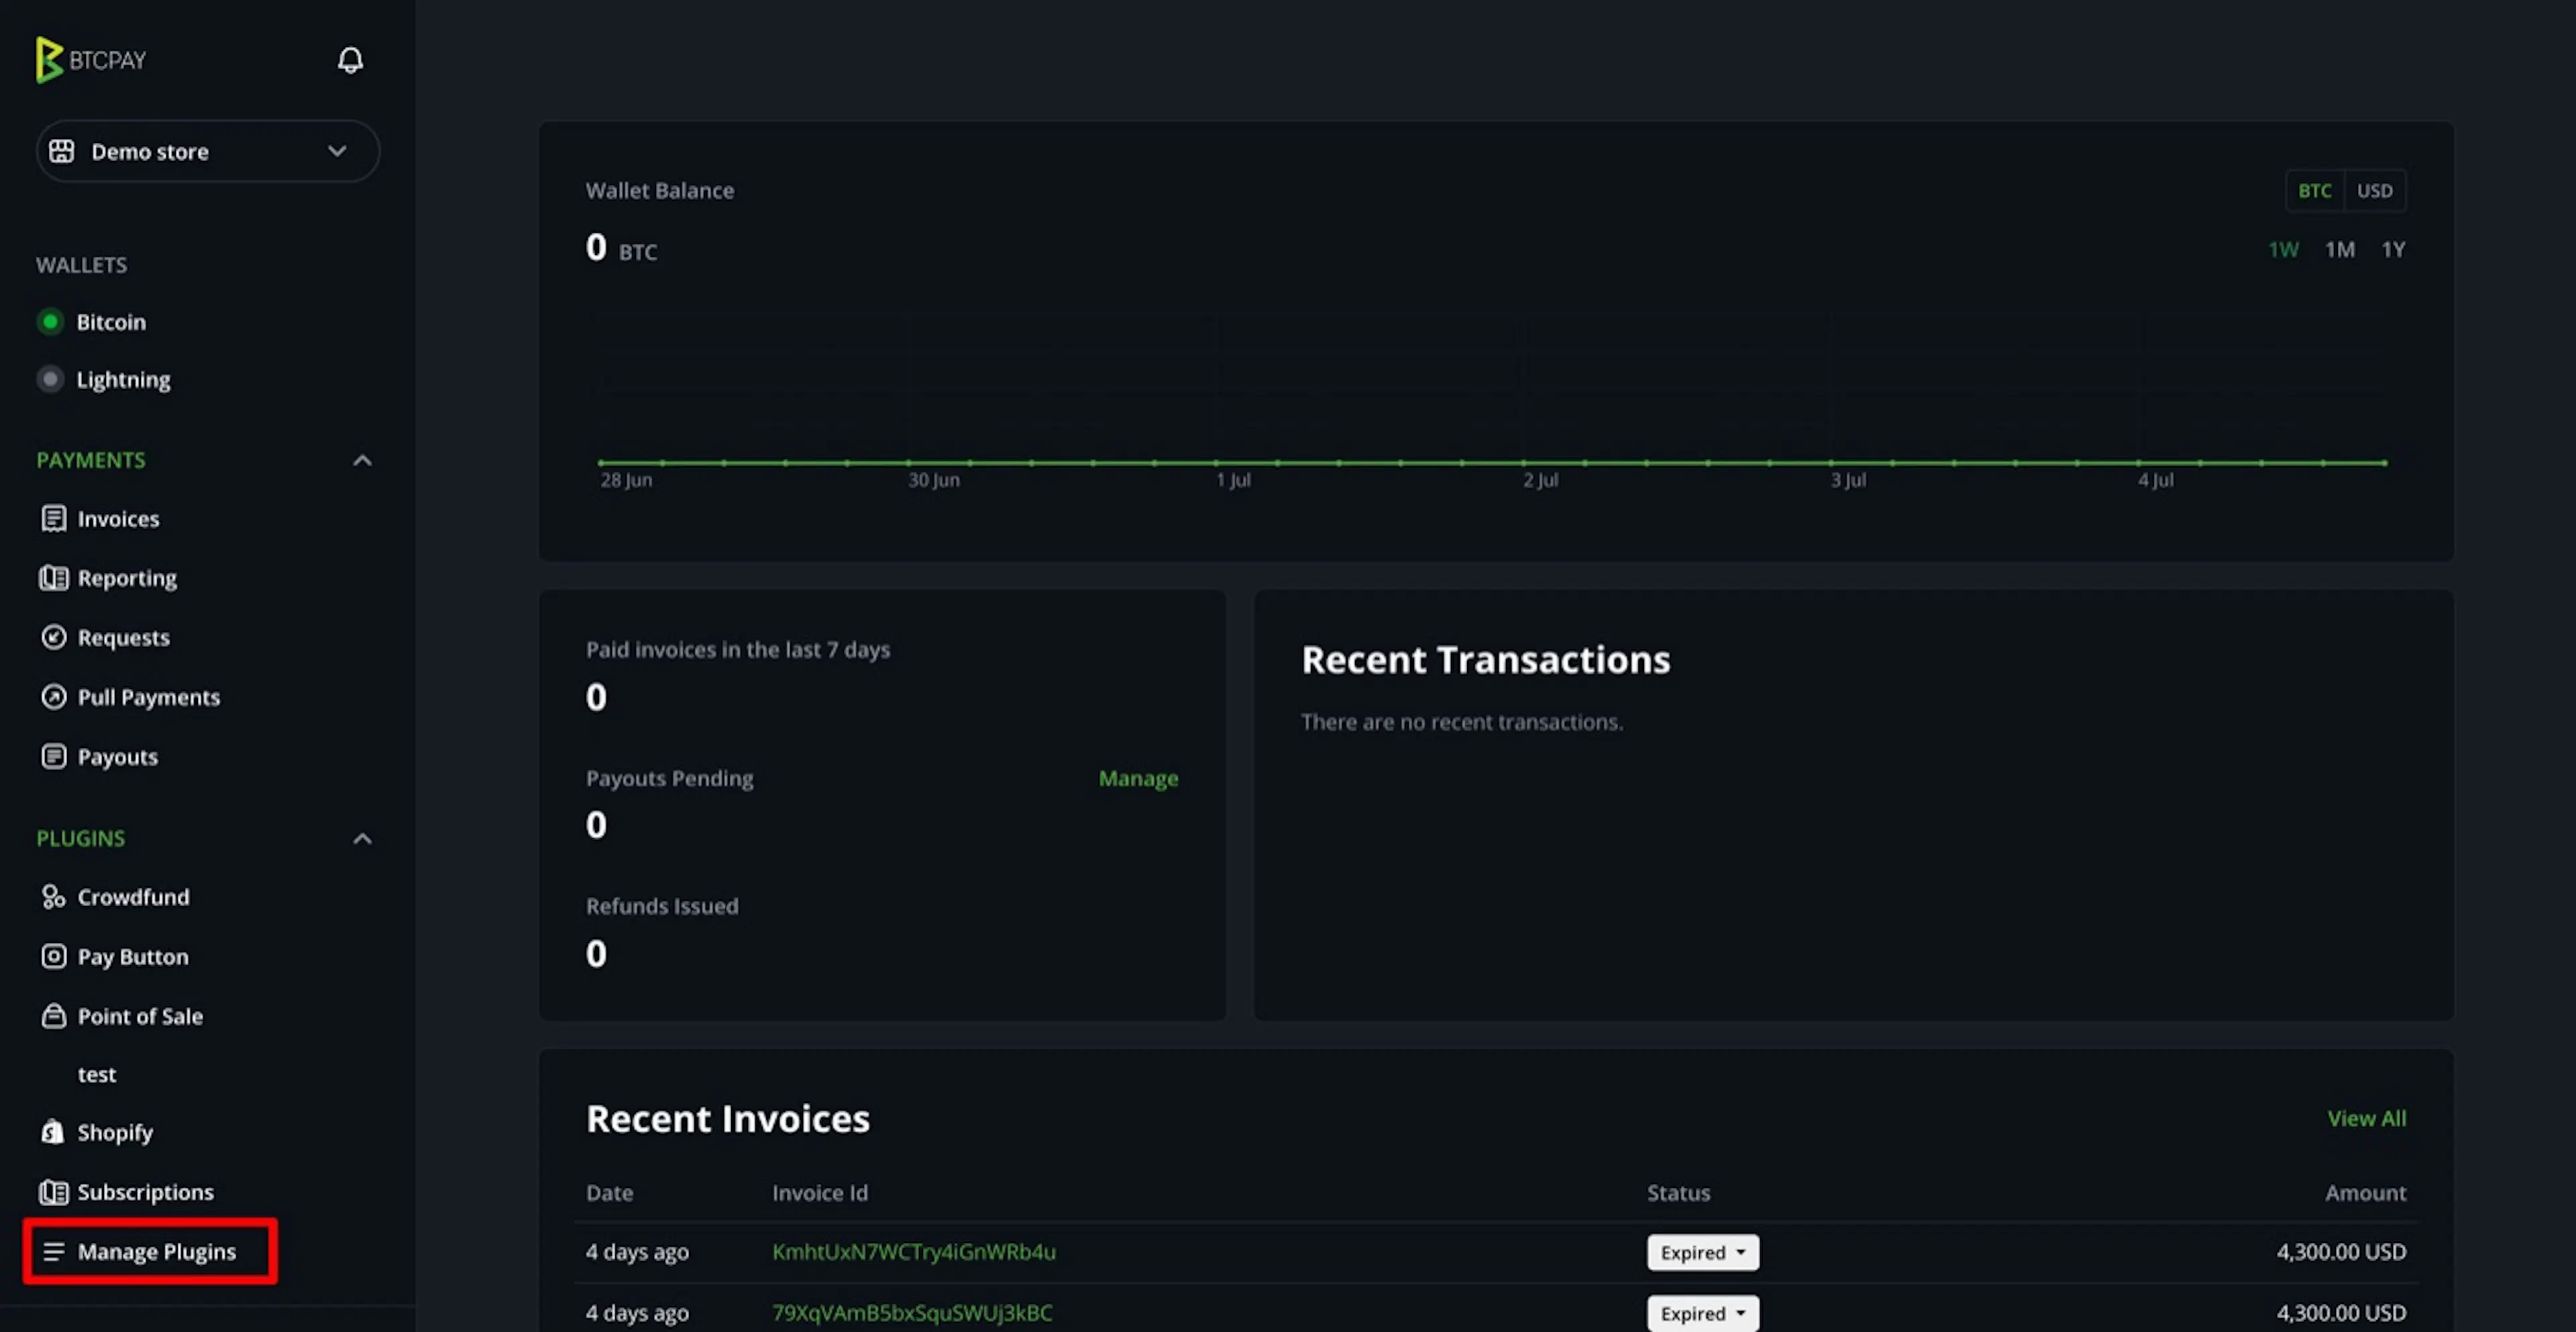Click the Payouts icon in sidebar
The width and height of the screenshot is (2576, 1332).
pos(54,756)
